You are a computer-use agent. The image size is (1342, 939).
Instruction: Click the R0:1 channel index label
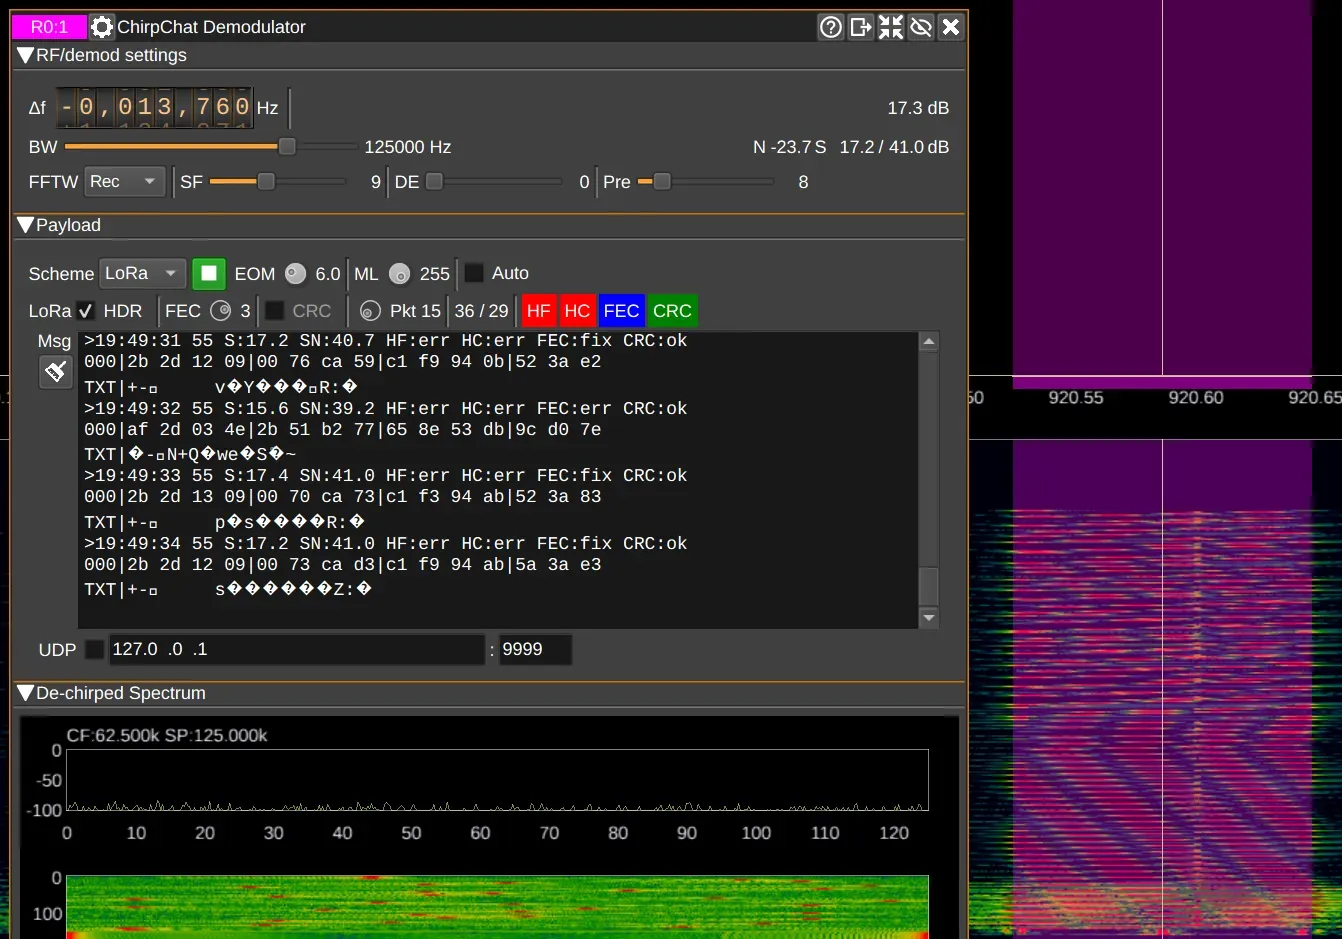[49, 27]
